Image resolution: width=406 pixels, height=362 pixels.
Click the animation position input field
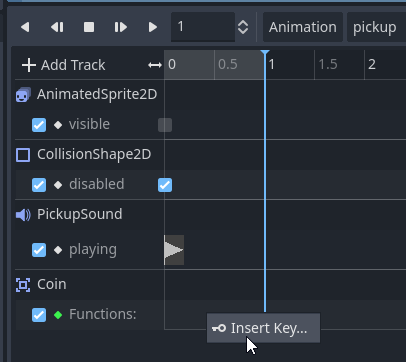click(x=203, y=27)
